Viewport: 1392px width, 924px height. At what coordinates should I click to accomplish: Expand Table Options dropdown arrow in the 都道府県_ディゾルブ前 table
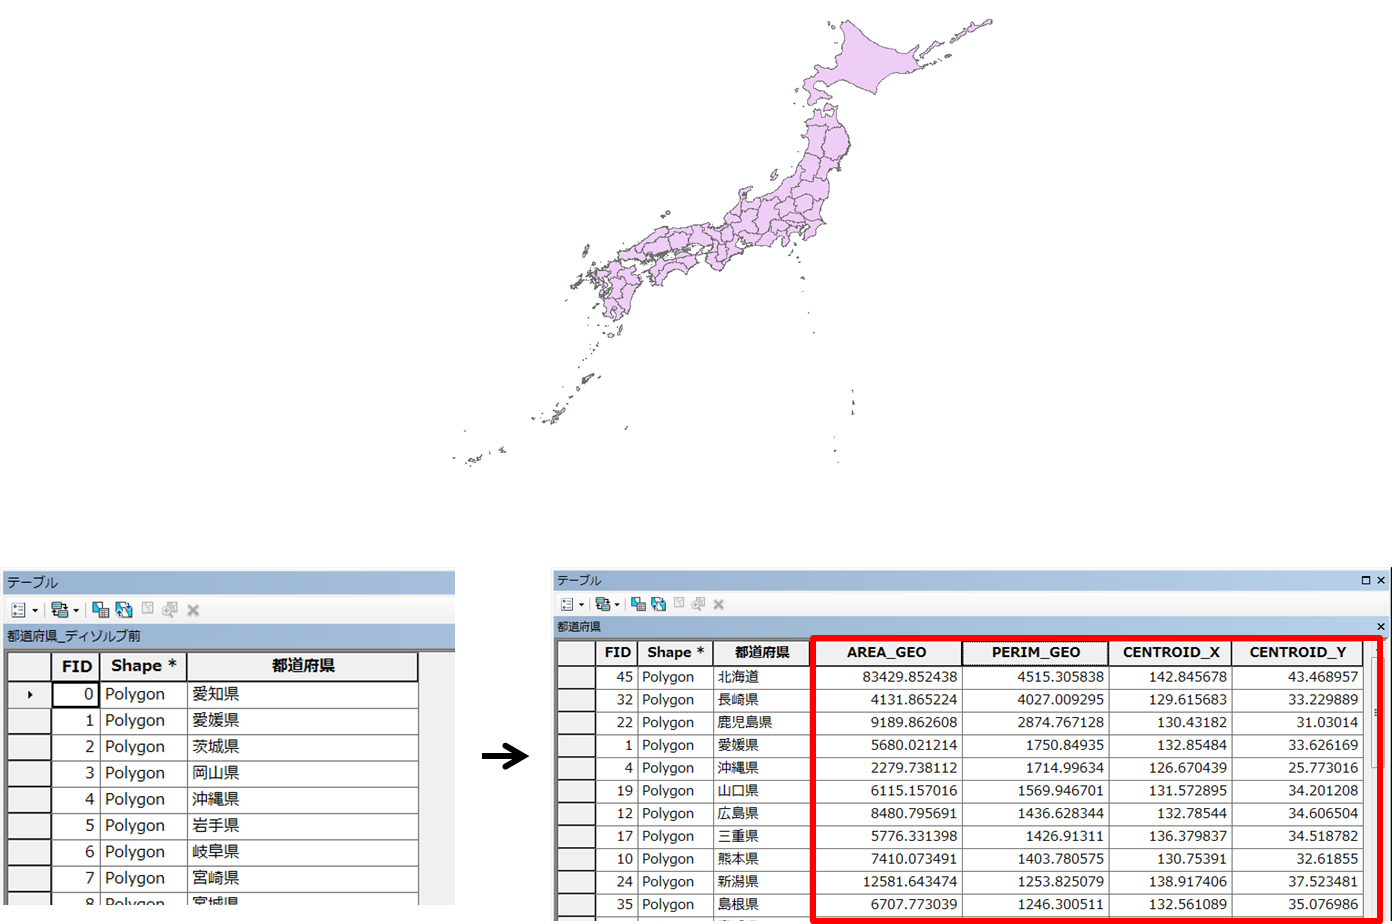pos(35,610)
